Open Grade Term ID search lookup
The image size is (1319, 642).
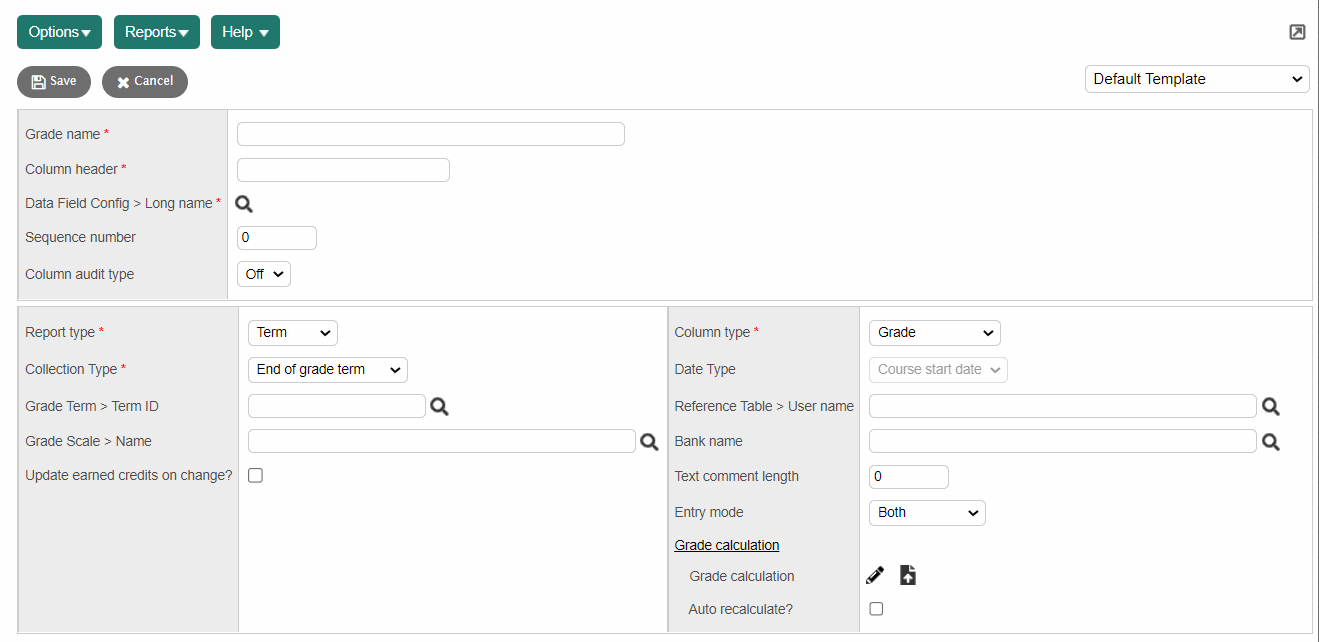click(x=439, y=406)
